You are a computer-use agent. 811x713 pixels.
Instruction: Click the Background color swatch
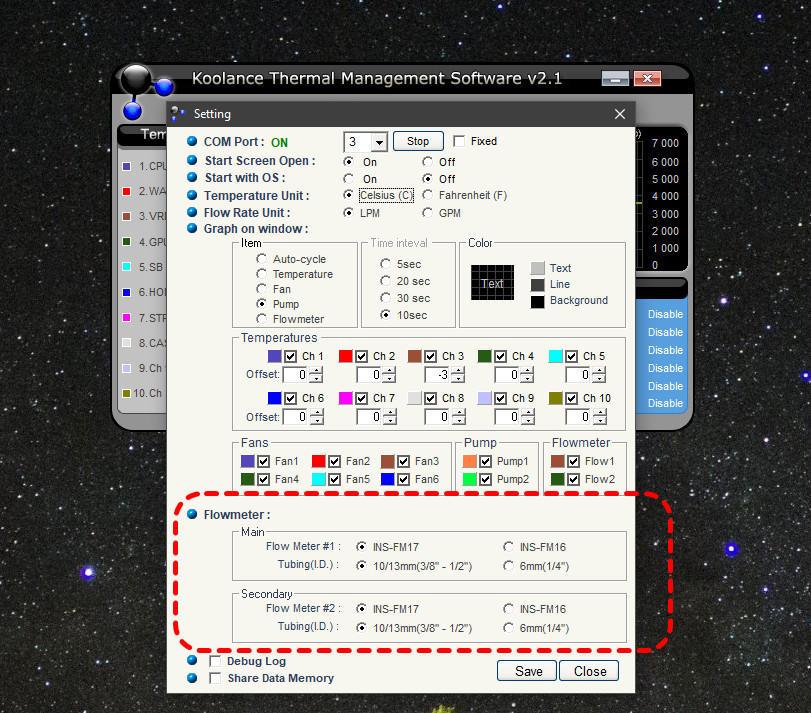(x=538, y=302)
